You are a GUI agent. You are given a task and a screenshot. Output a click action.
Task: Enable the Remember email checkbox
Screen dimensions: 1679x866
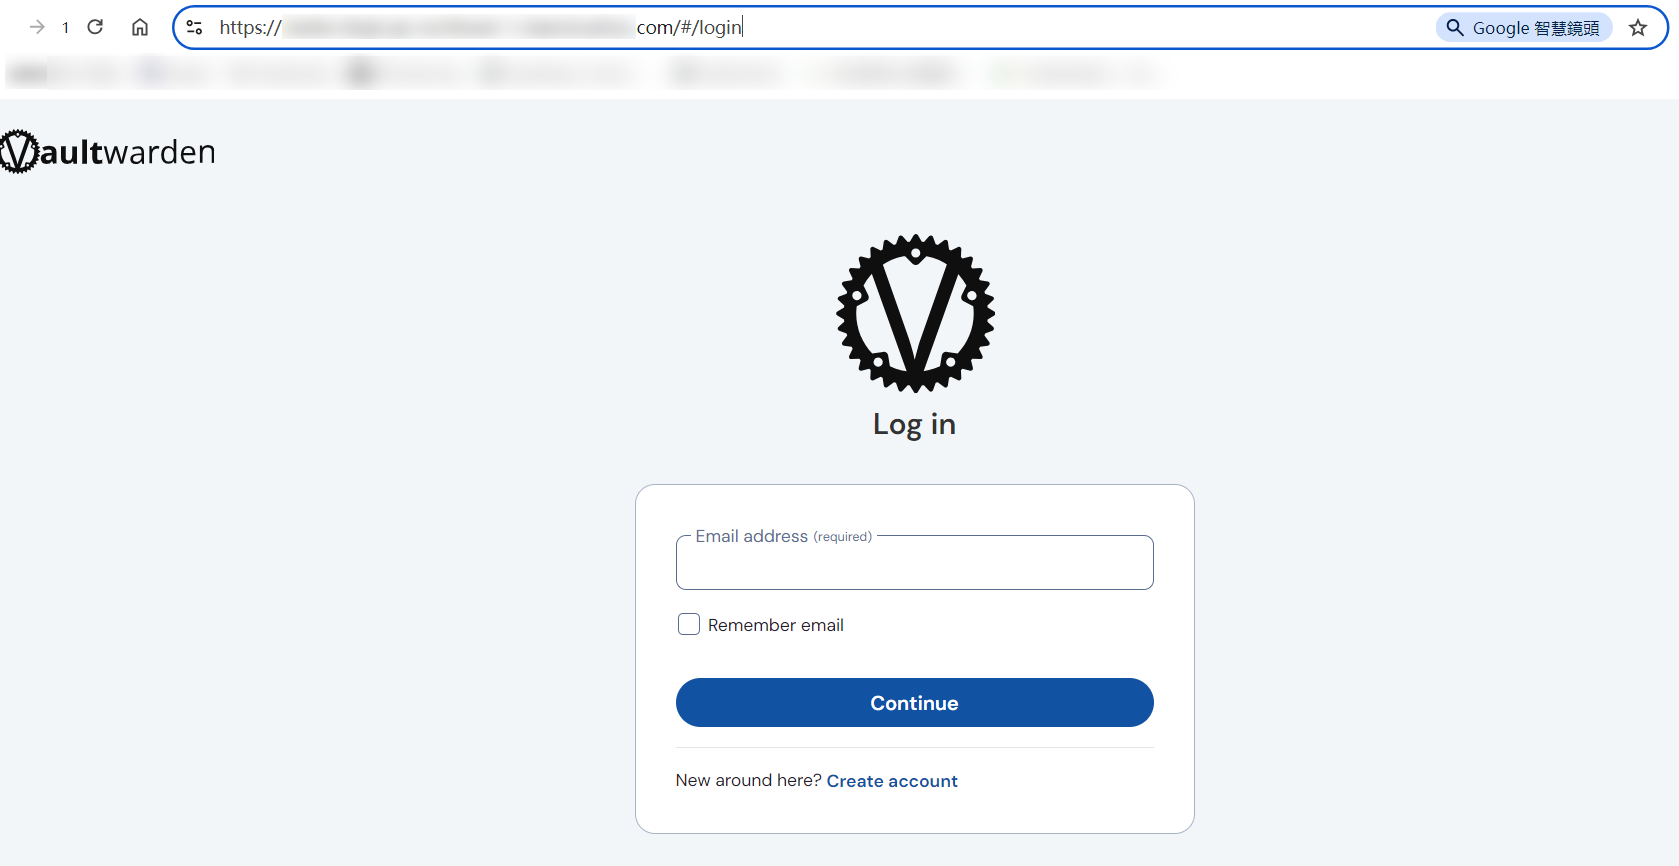click(689, 624)
